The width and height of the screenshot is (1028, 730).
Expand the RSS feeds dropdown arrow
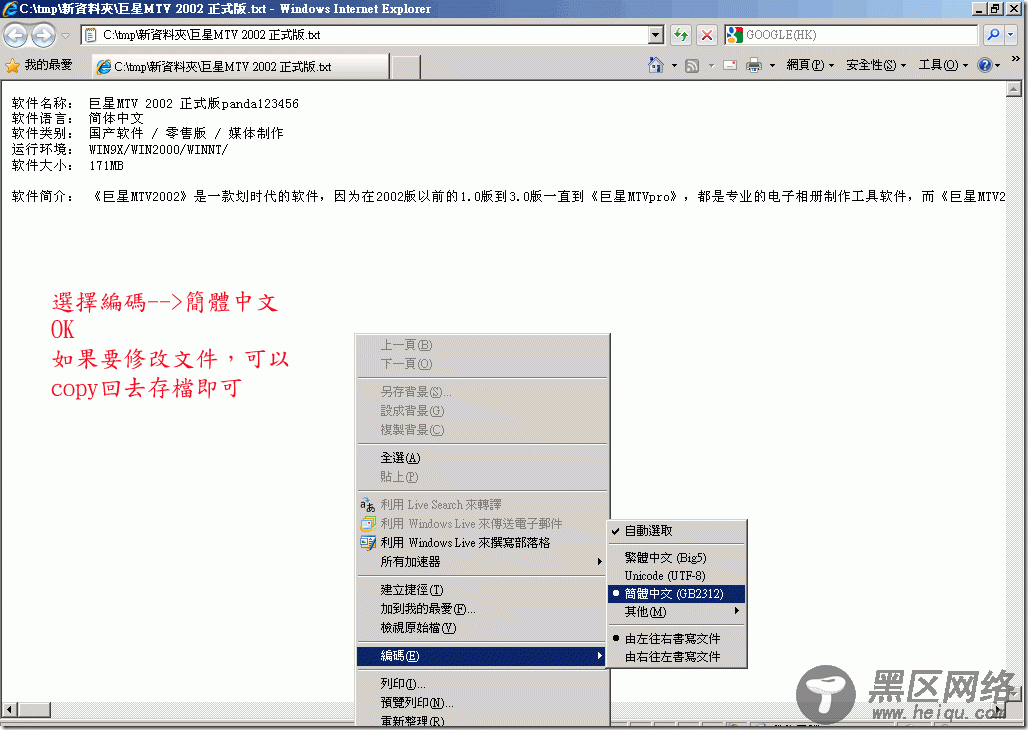(x=711, y=66)
